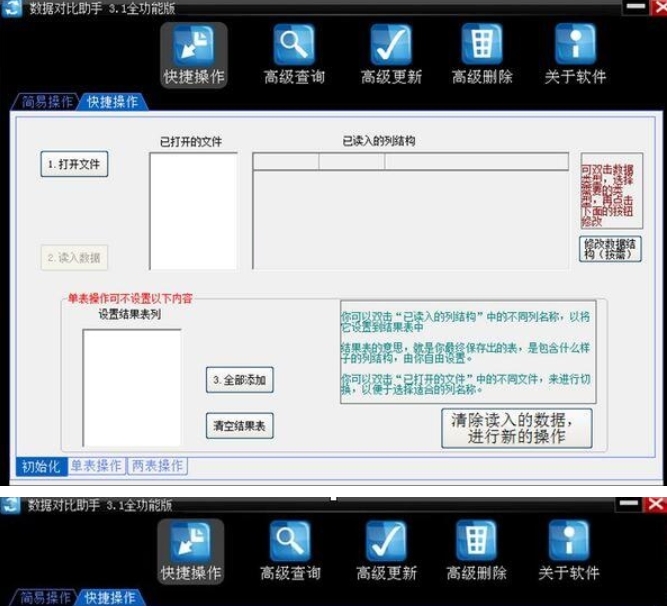
Task: Switch to 快捷操作 tab in bottom window
Action: [x=110, y=597]
